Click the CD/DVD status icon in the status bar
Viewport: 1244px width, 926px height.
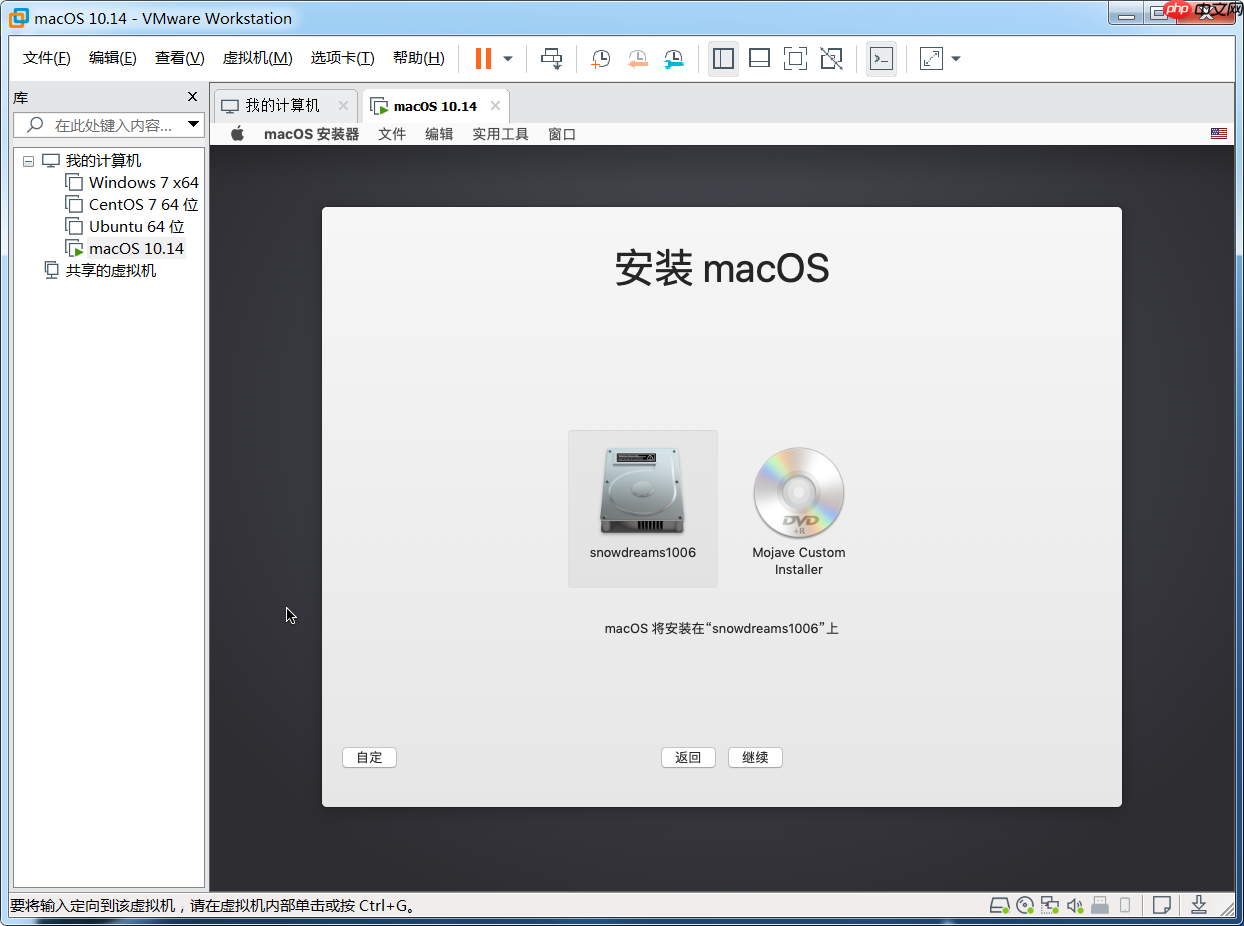[1025, 905]
